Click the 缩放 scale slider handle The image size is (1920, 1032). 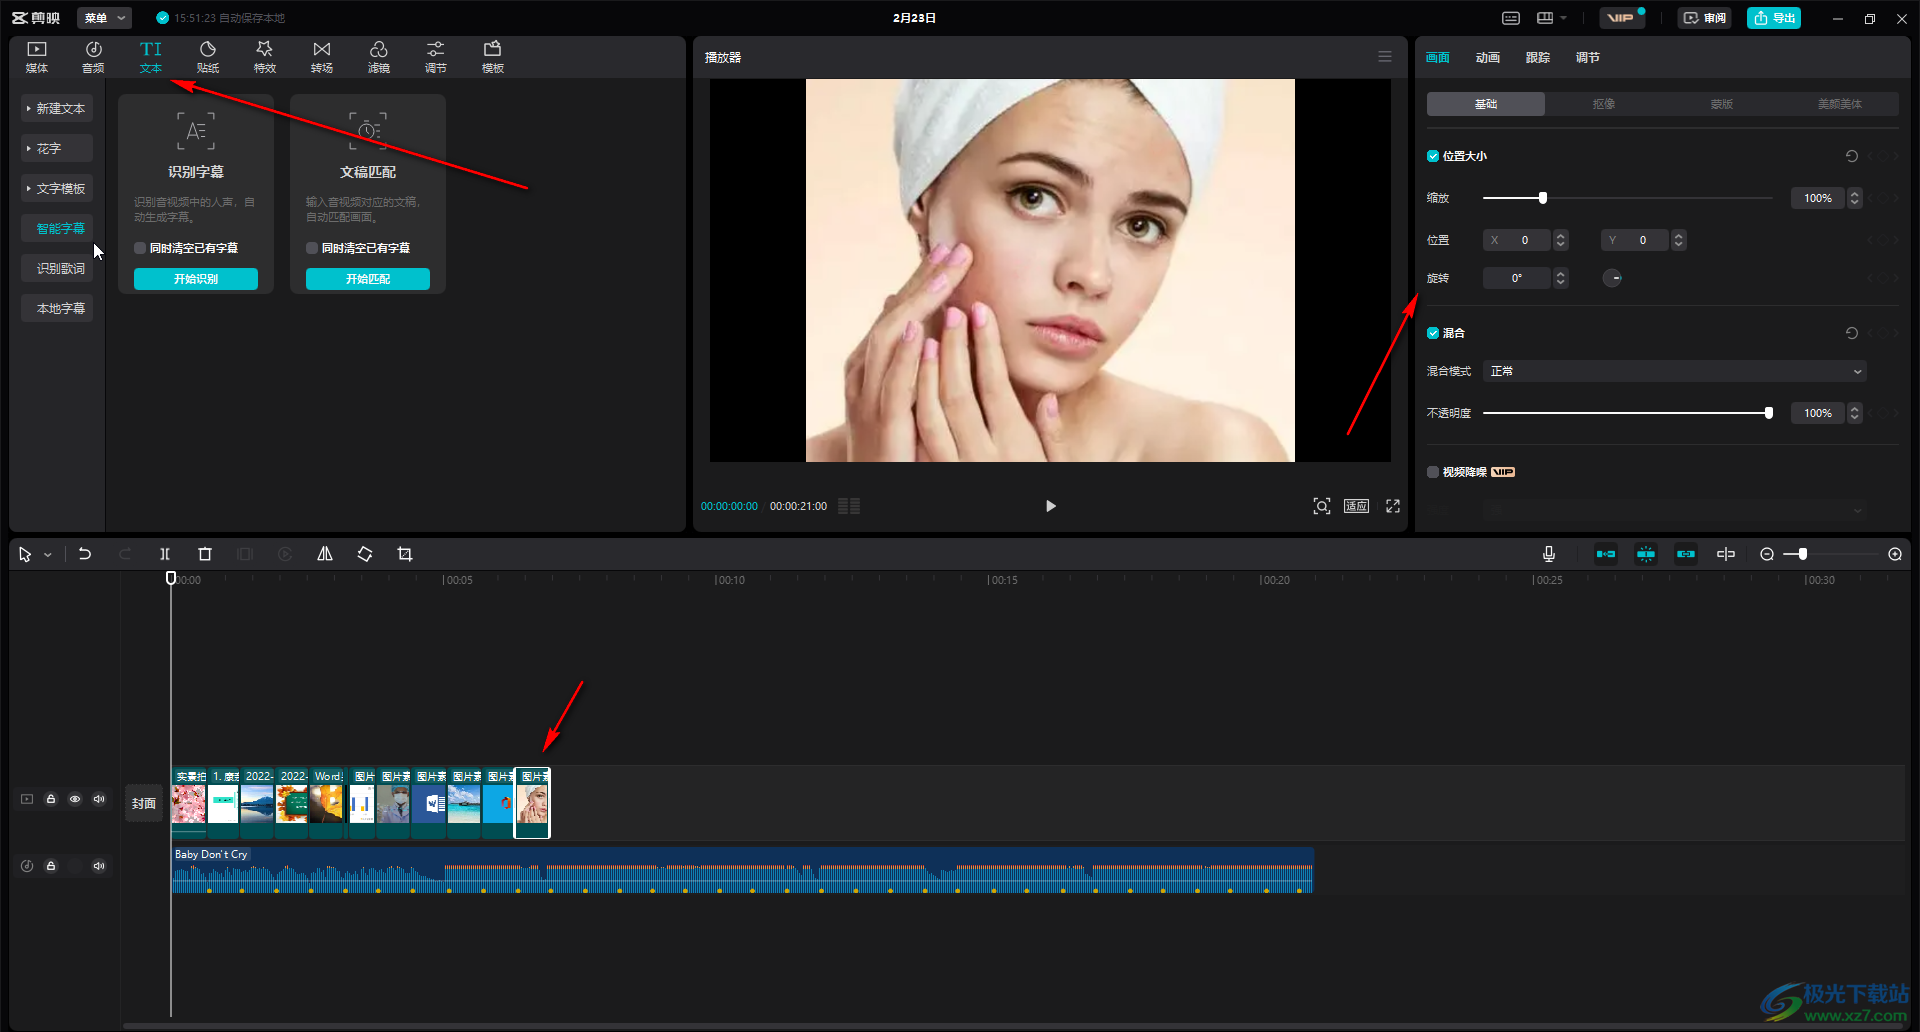point(1543,198)
